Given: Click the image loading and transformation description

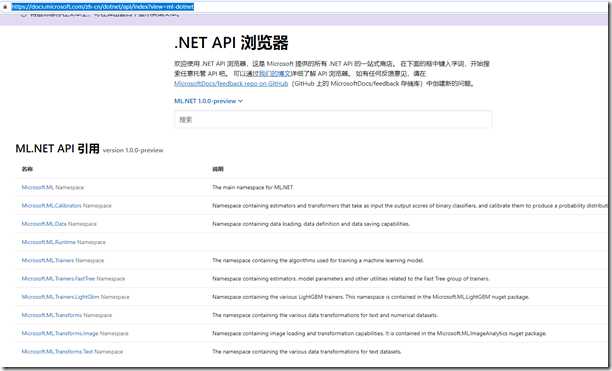Looking at the screenshot, I should point(379,334).
